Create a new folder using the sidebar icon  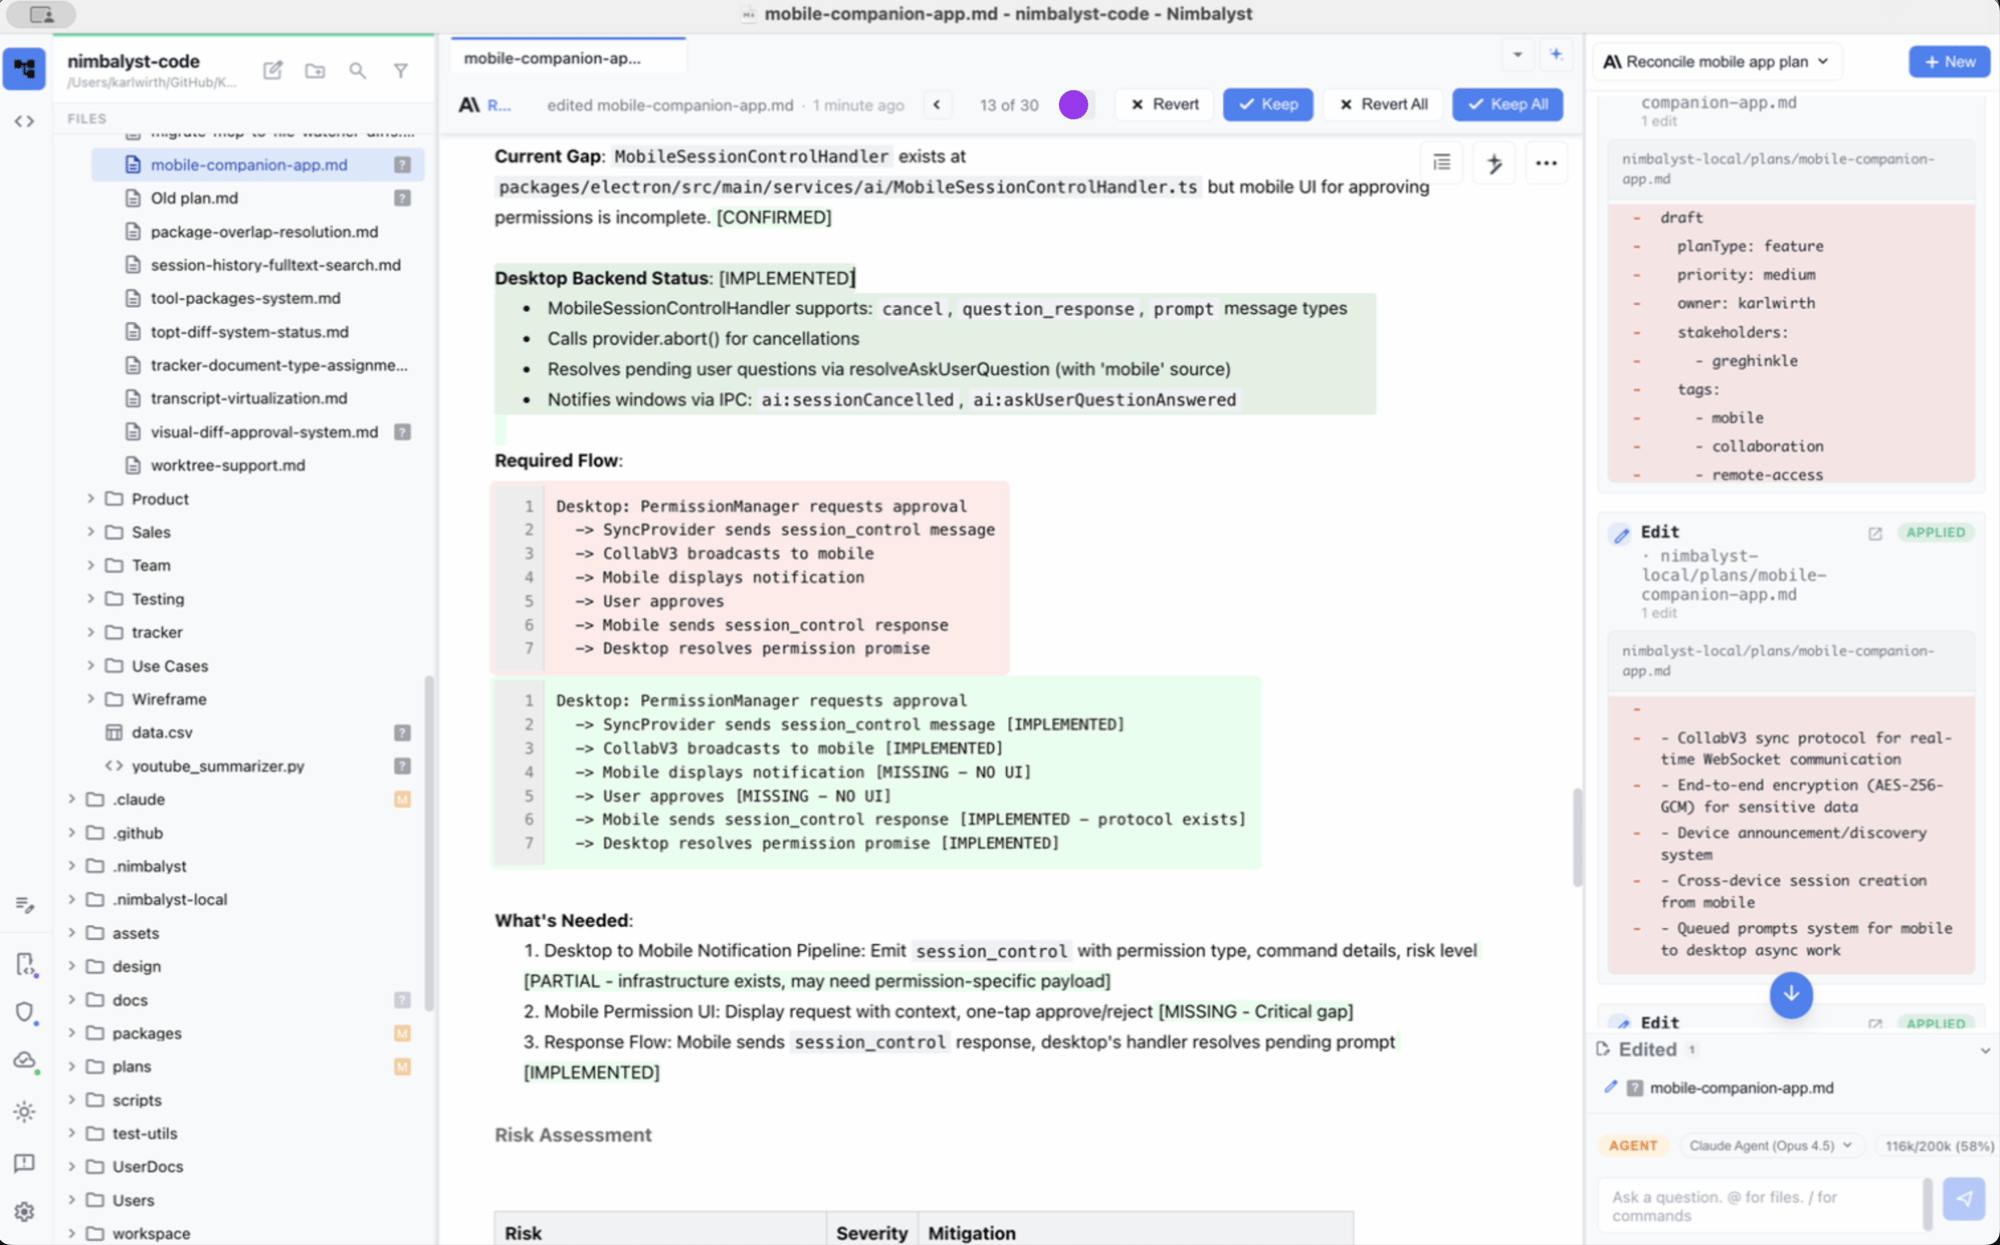(x=315, y=71)
